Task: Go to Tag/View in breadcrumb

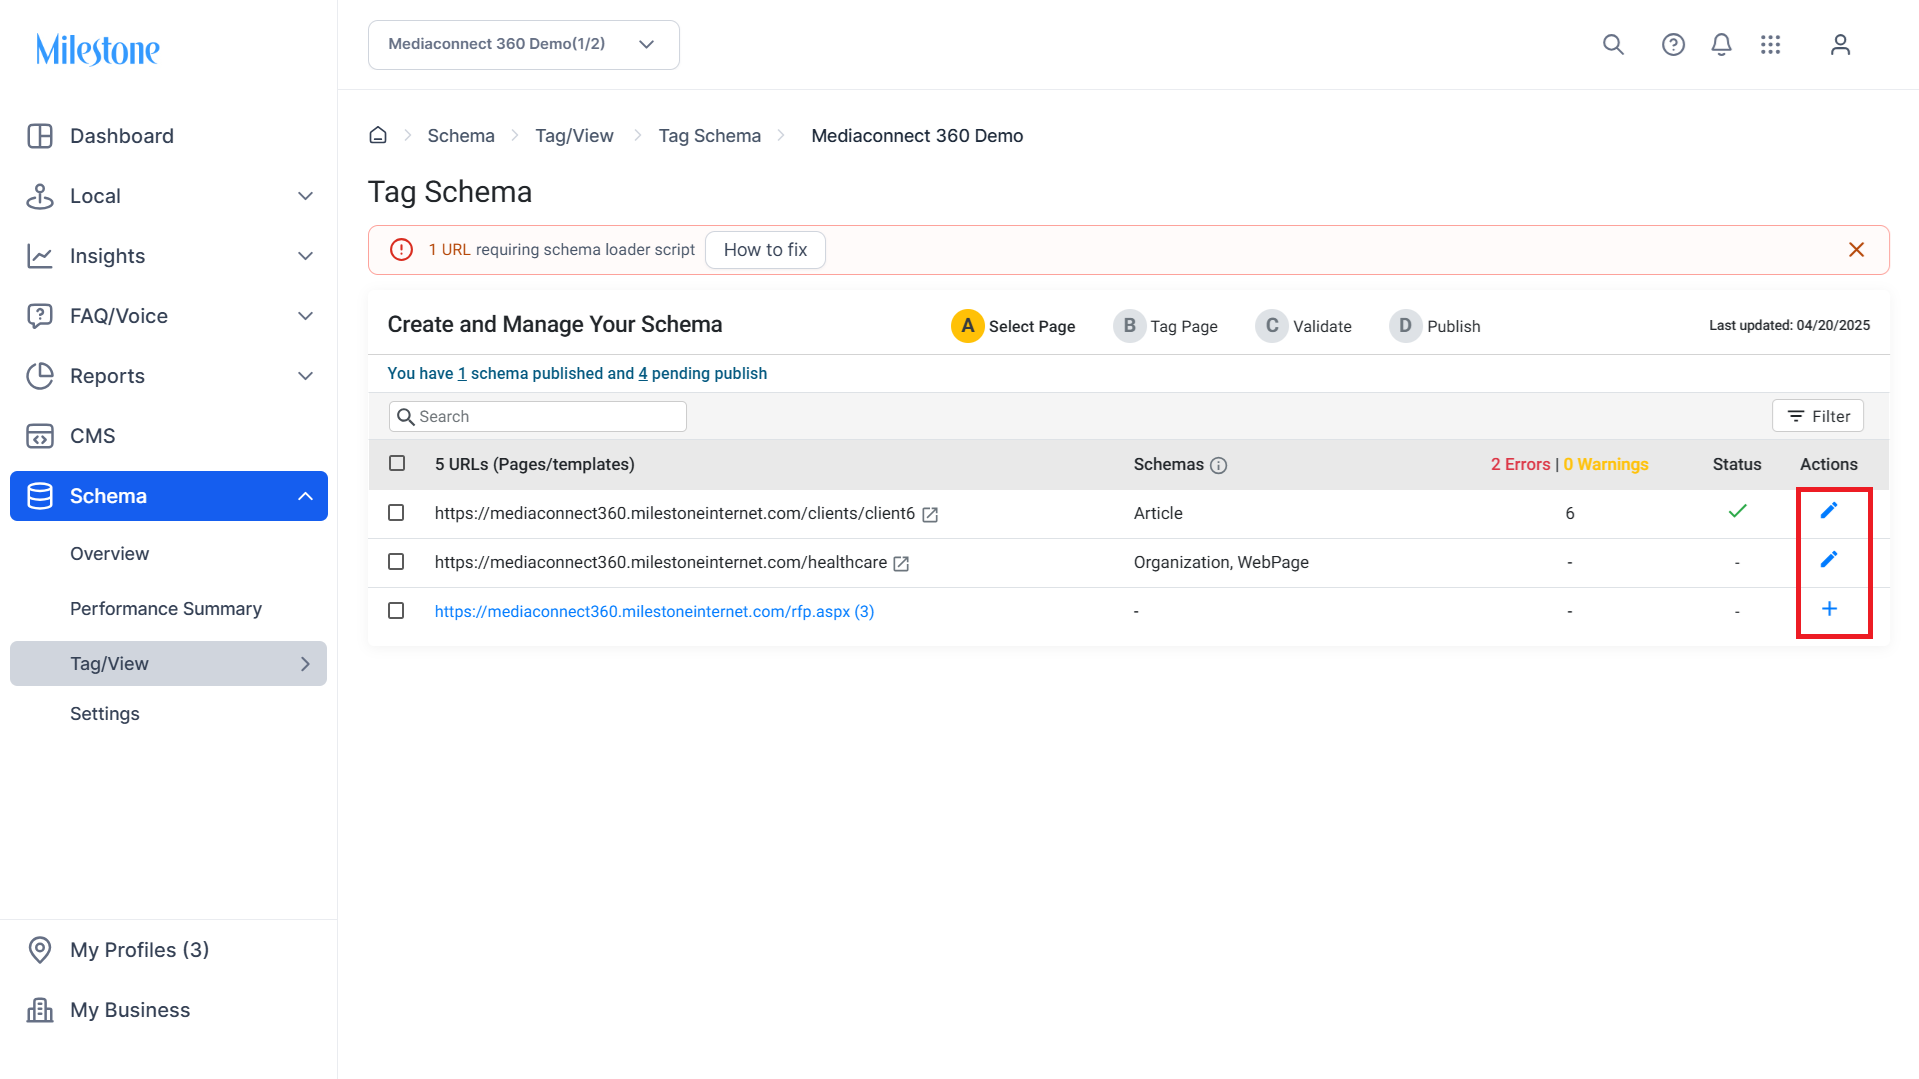Action: [x=574, y=135]
